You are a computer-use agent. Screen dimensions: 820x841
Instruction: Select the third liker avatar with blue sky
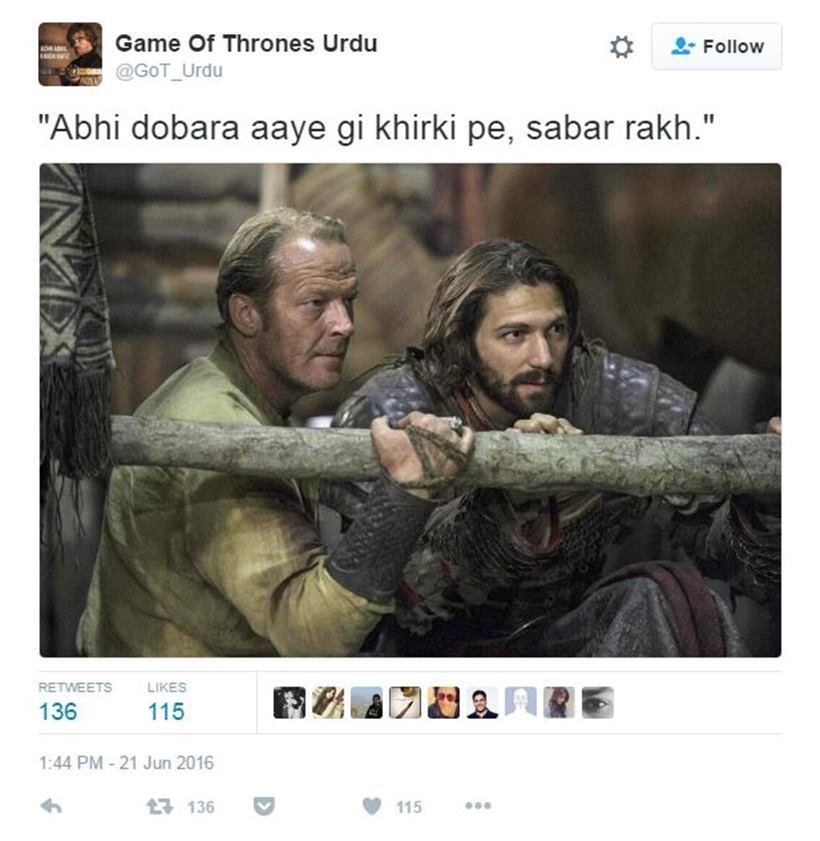tap(366, 702)
